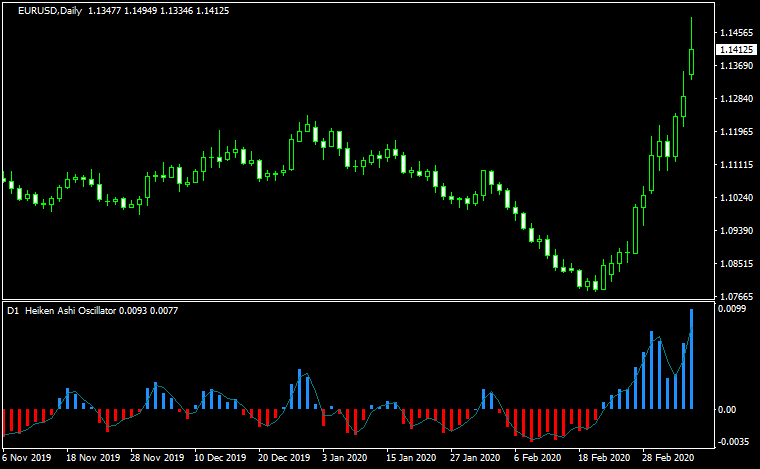Image resolution: width=760 pixels, height=469 pixels.
Task: Click the 20 Dec 2019 date label
Action: coord(283,458)
